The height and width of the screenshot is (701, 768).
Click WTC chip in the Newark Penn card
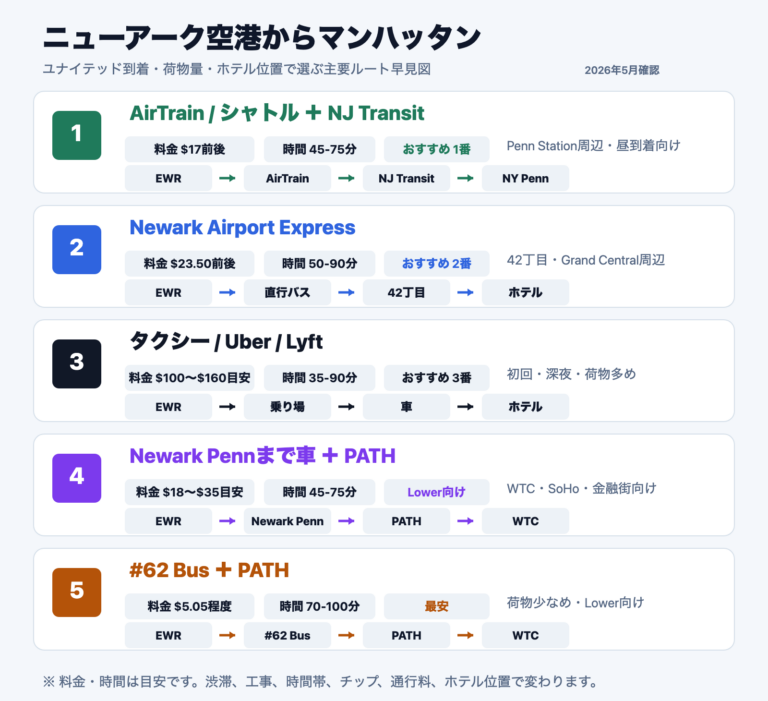(x=526, y=521)
